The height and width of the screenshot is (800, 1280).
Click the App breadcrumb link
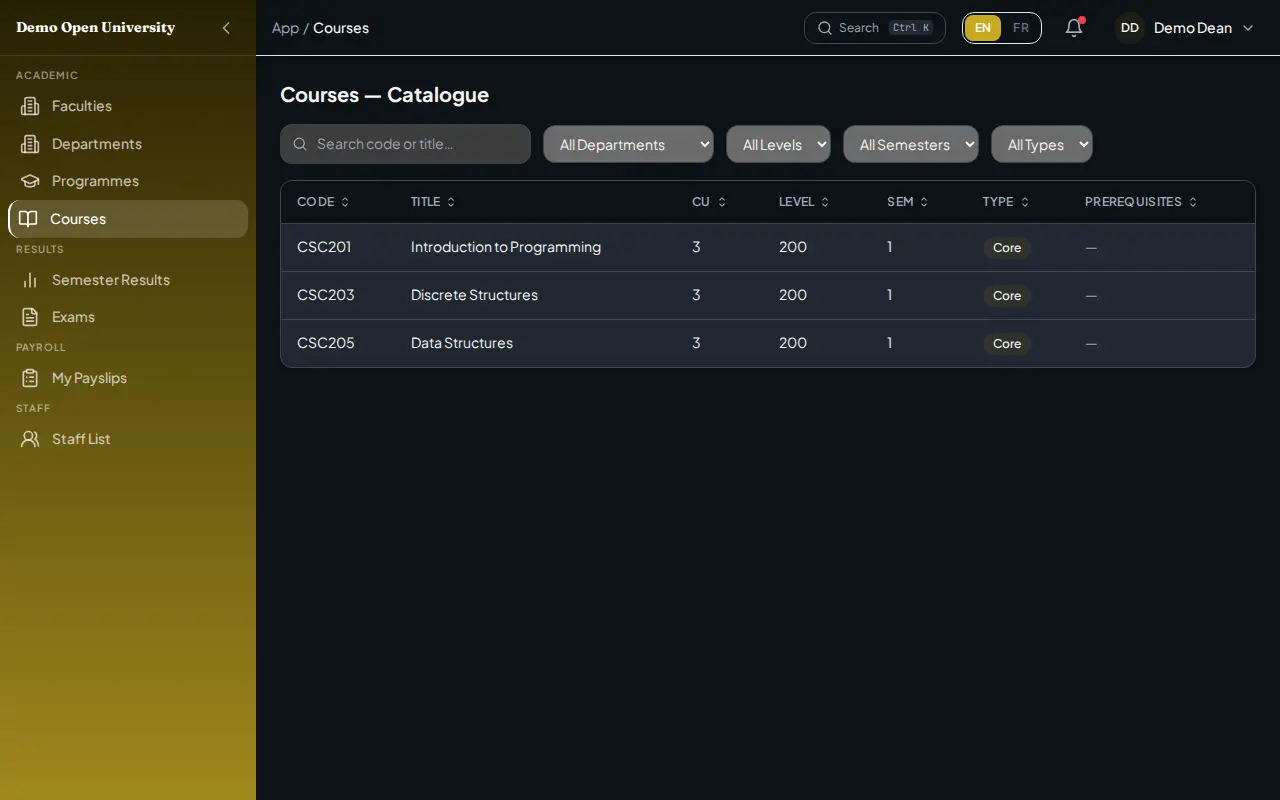pyautogui.click(x=285, y=28)
